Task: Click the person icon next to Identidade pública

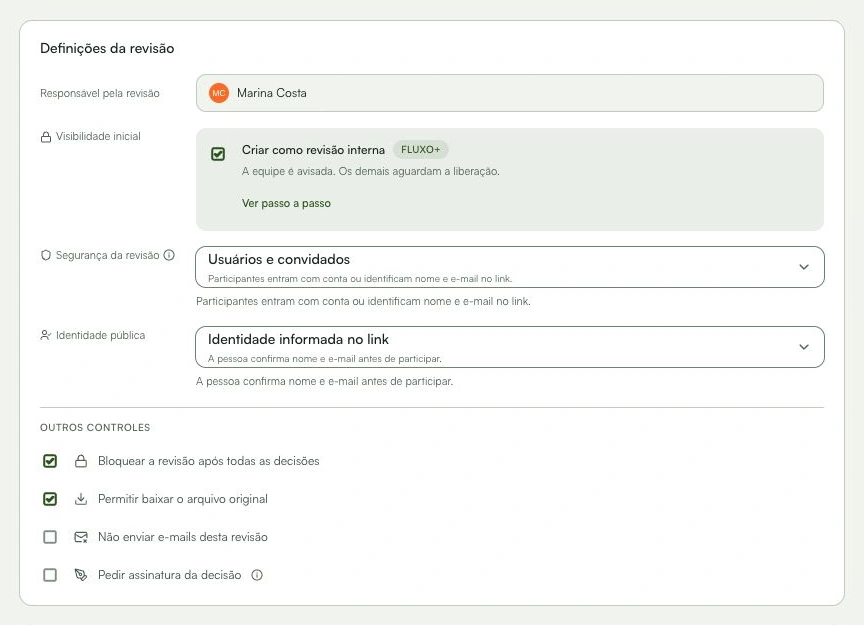Action: 46,335
